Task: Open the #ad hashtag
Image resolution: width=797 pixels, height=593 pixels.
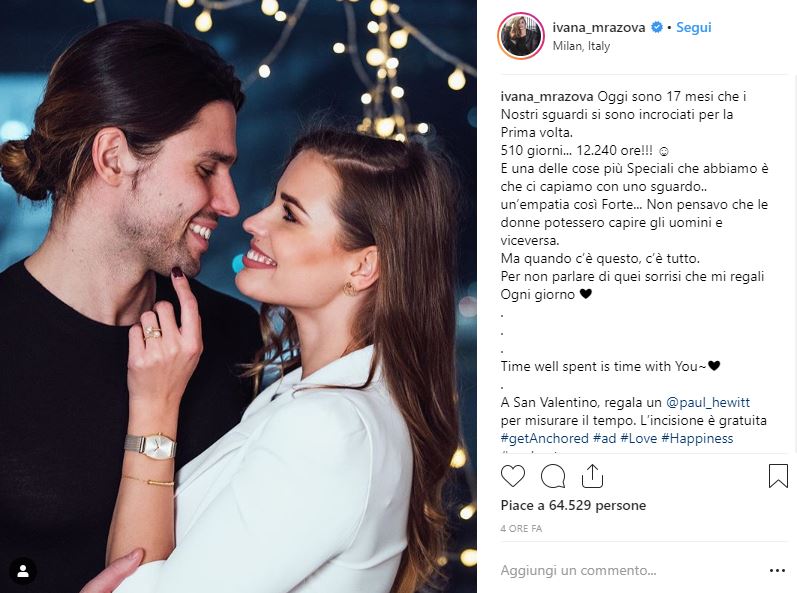Action: pyautogui.click(x=604, y=439)
